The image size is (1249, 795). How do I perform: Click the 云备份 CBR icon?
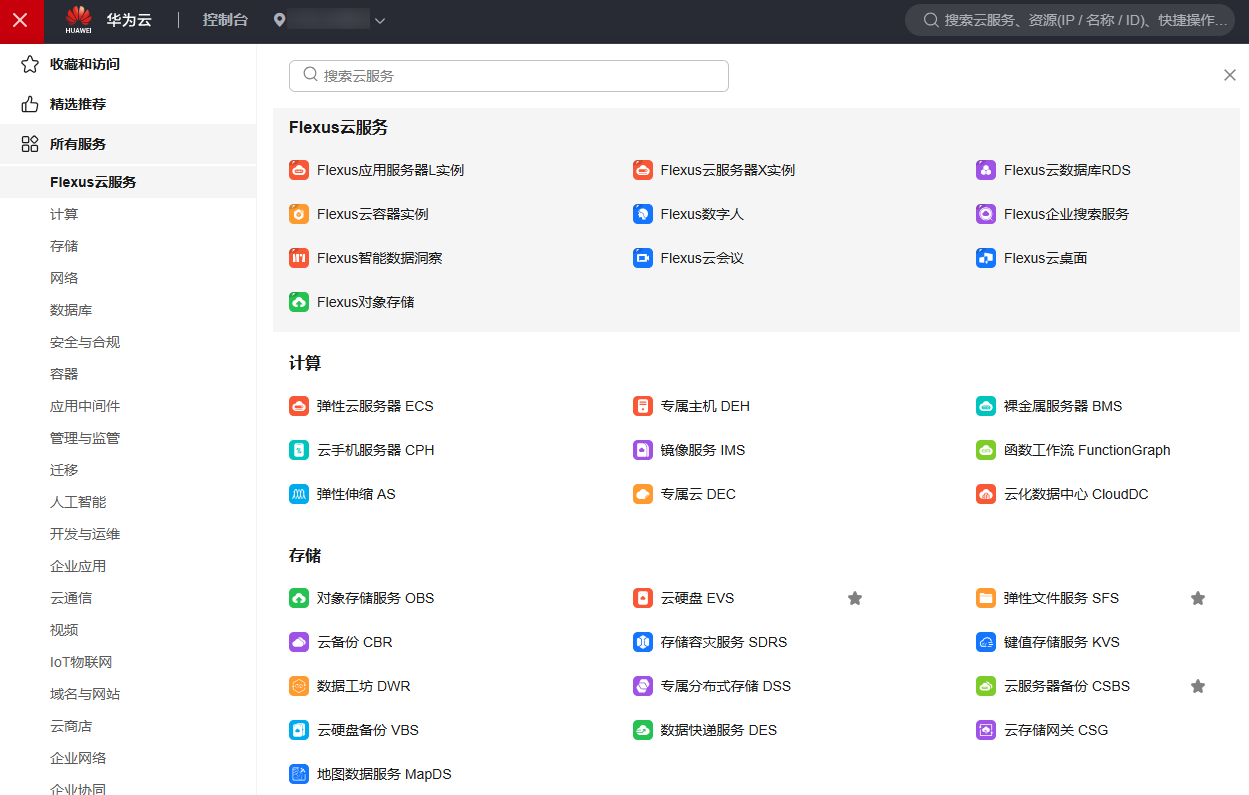coord(299,642)
